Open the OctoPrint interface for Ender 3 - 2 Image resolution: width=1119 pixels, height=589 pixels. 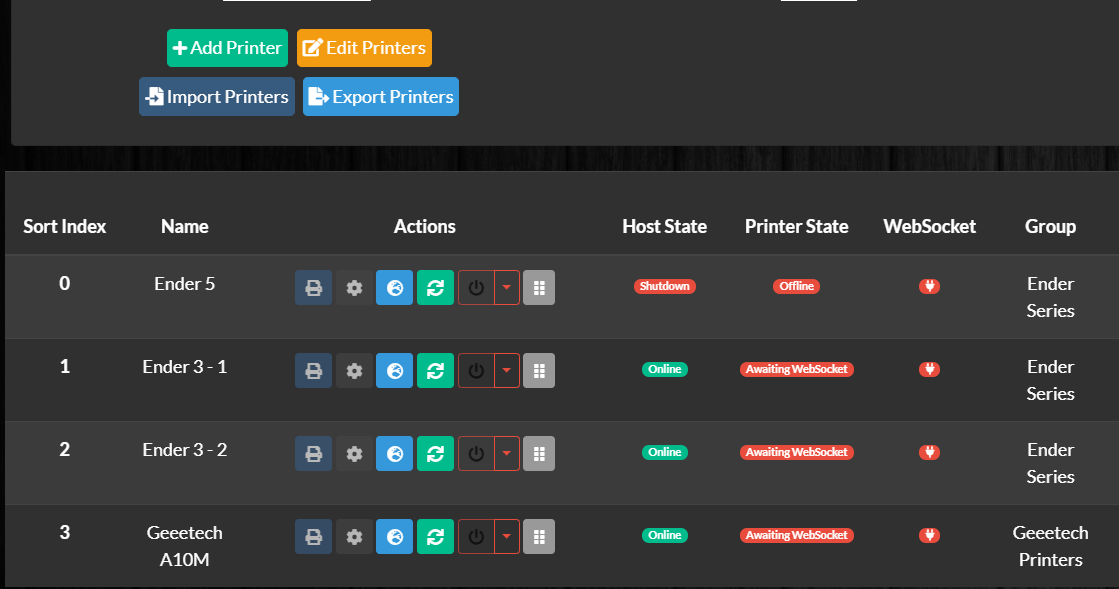point(394,453)
